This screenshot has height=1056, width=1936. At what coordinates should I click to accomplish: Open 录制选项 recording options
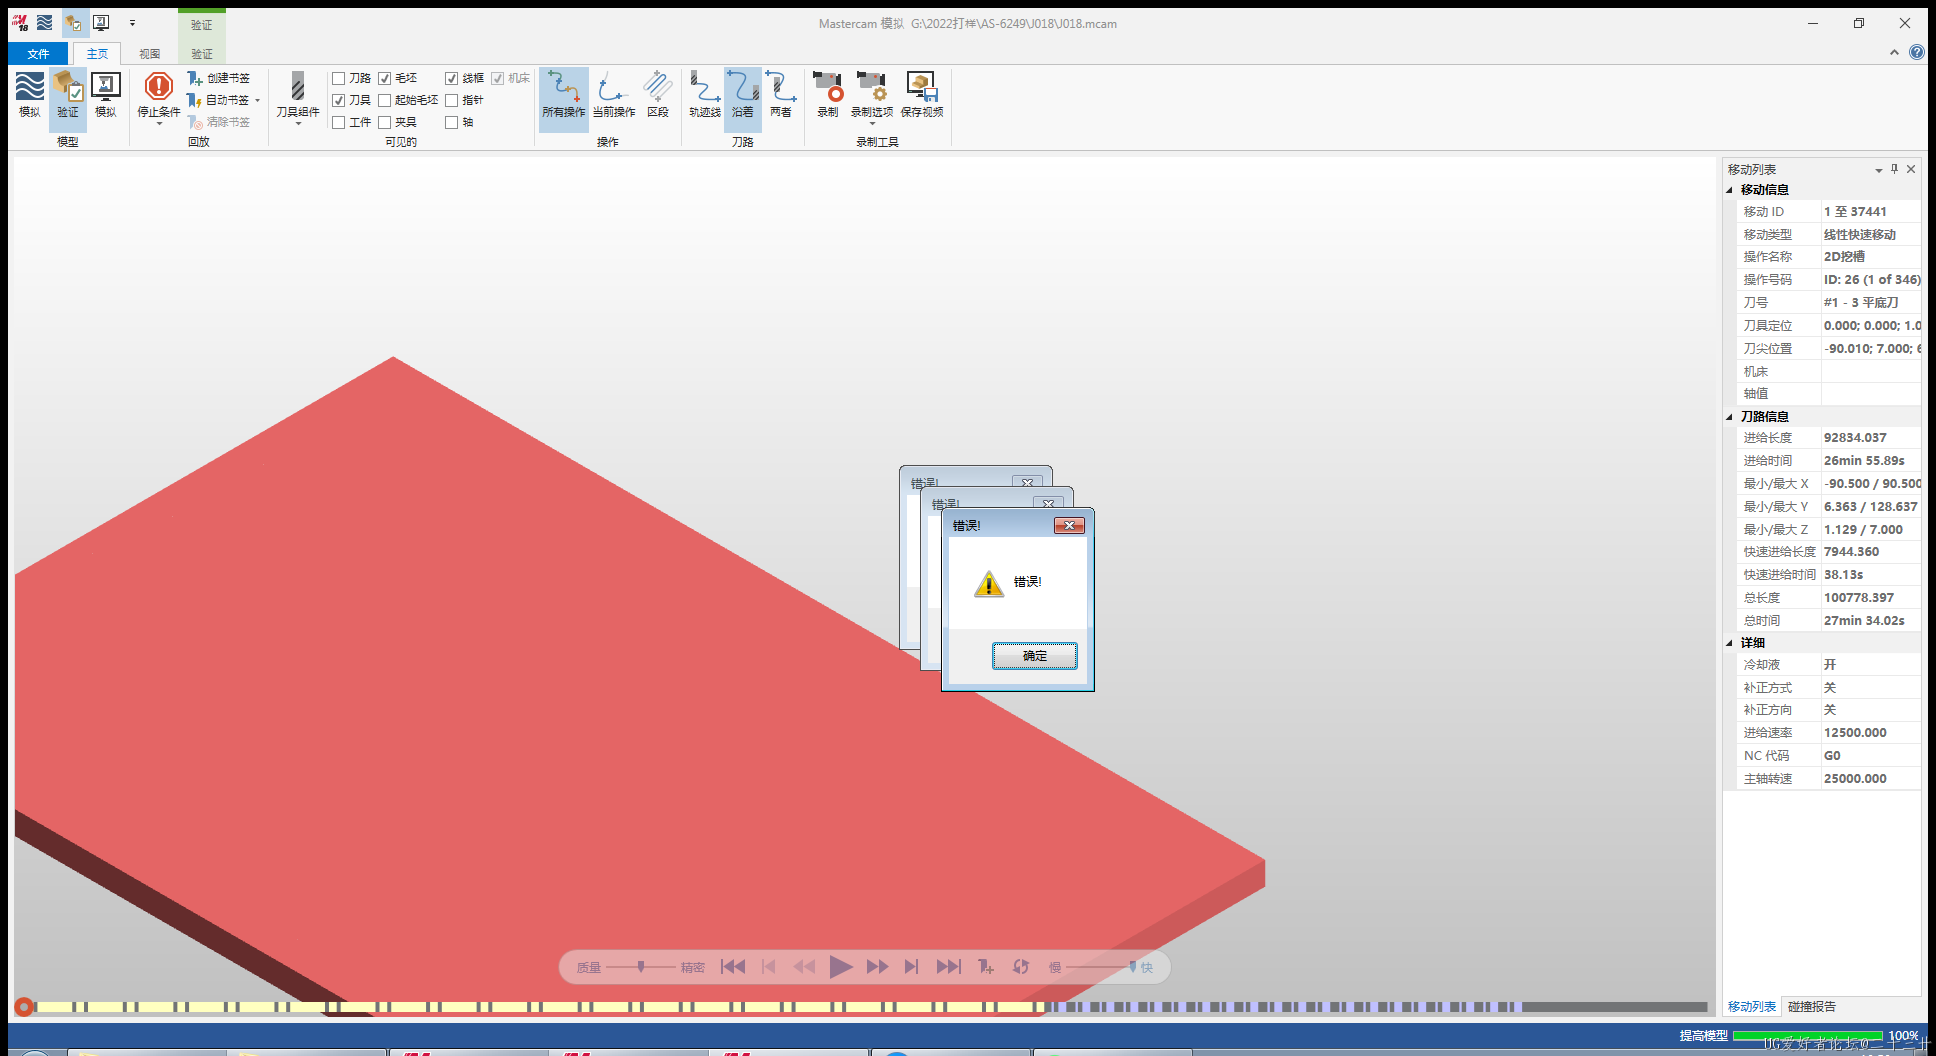click(872, 97)
